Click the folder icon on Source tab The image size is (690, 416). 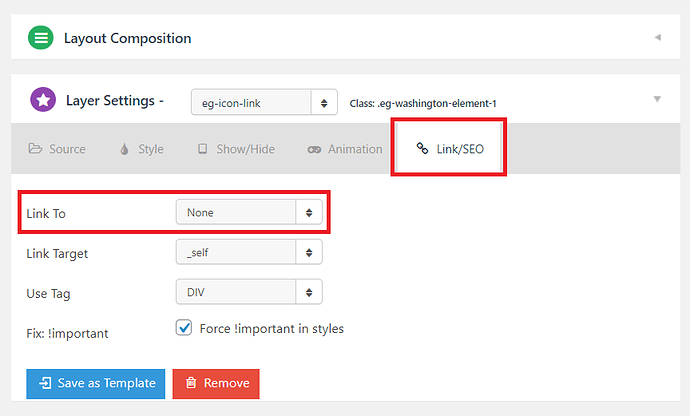click(x=35, y=149)
